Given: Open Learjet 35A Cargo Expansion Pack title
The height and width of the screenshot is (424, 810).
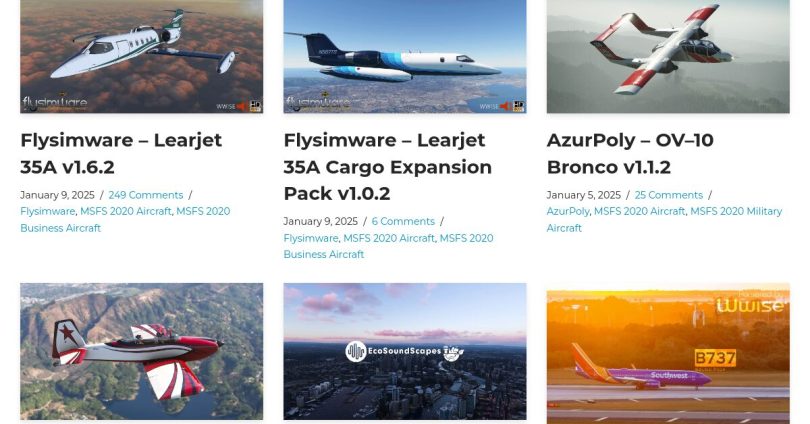Looking at the screenshot, I should pos(387,167).
